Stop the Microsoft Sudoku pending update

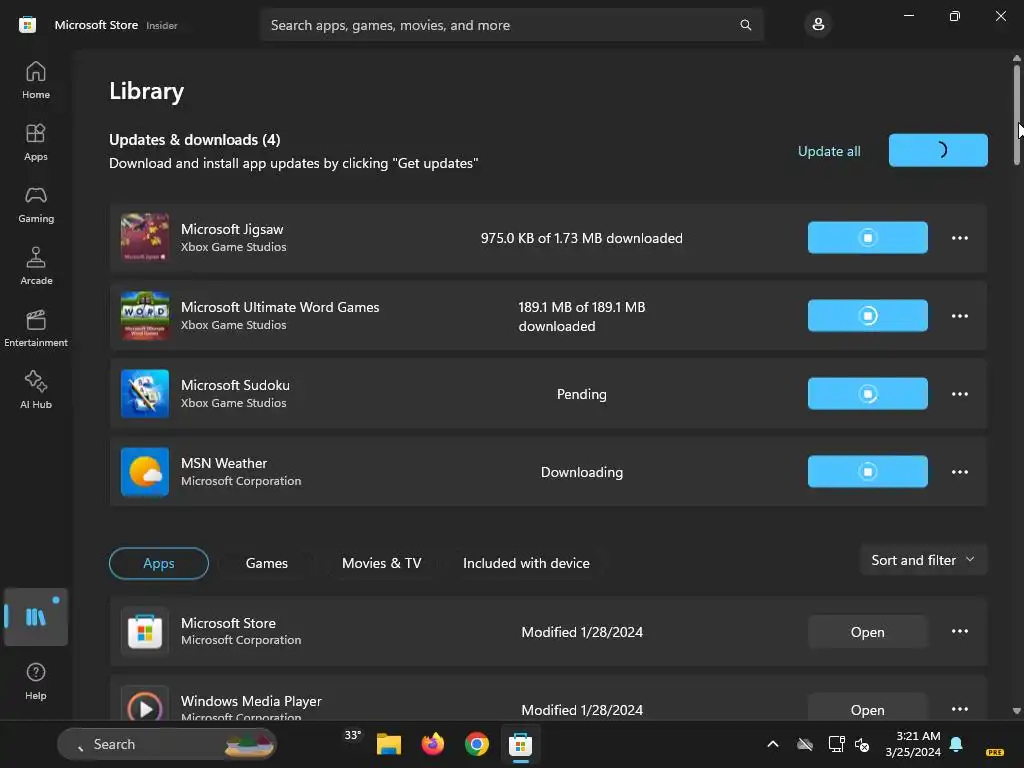click(867, 394)
